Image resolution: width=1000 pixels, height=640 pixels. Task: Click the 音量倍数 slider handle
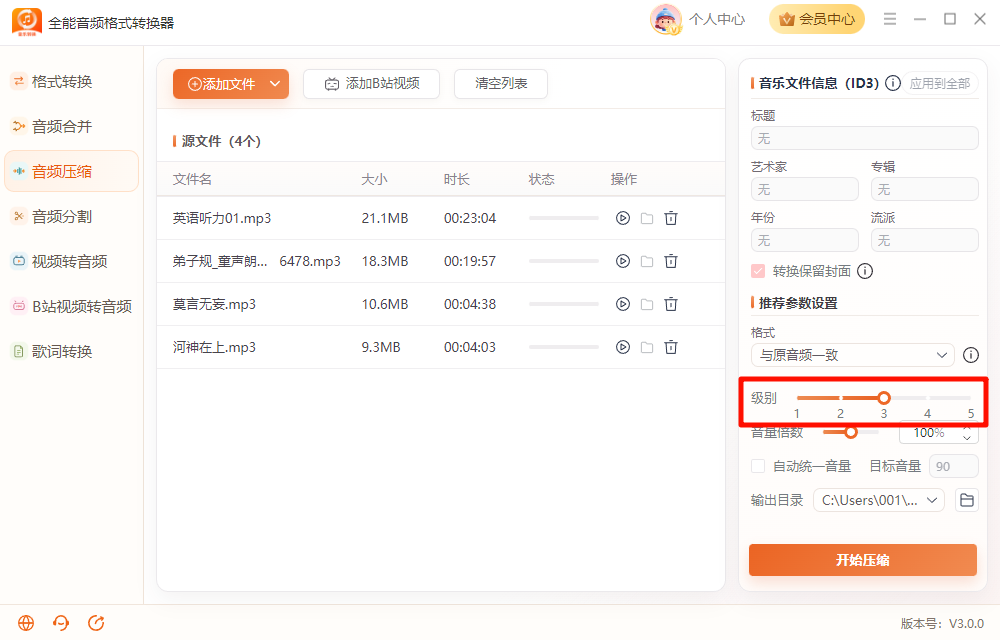click(x=851, y=433)
